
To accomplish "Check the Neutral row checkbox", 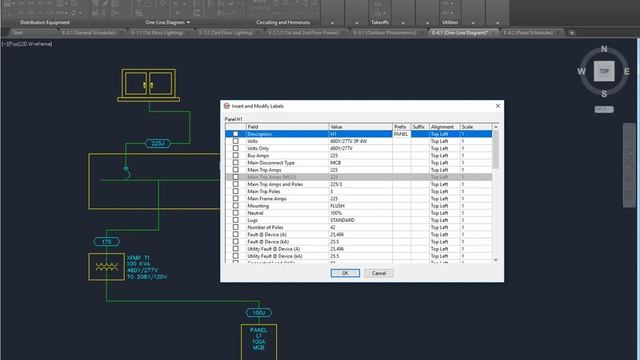I will pyautogui.click(x=236, y=213).
